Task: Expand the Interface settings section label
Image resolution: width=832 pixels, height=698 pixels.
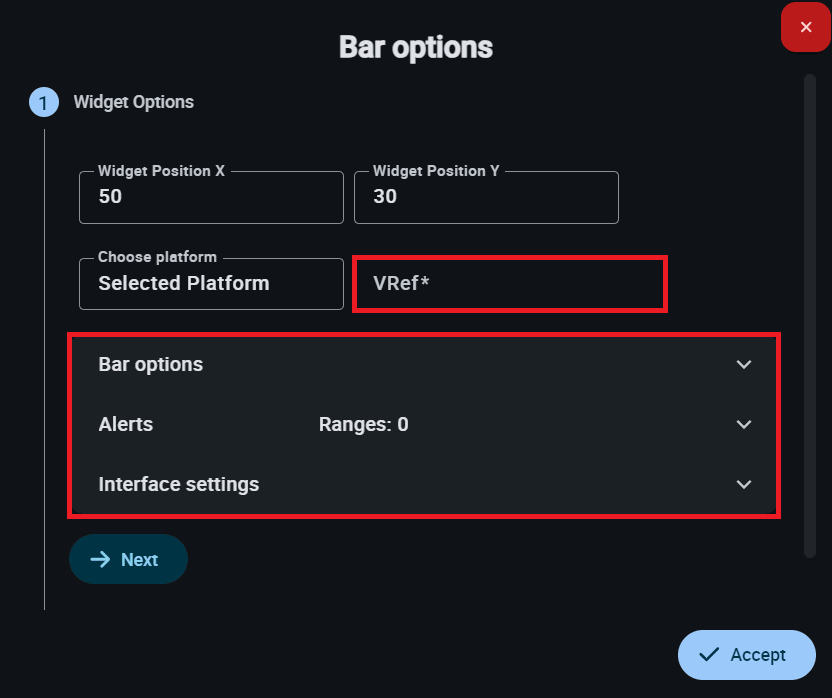Action: (179, 484)
